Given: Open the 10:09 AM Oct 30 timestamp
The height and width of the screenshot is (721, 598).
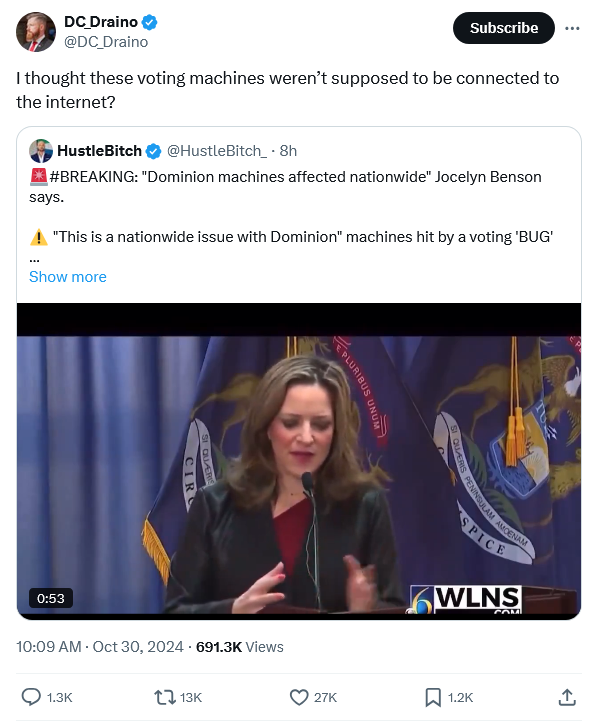Looking at the screenshot, I should (x=100, y=647).
